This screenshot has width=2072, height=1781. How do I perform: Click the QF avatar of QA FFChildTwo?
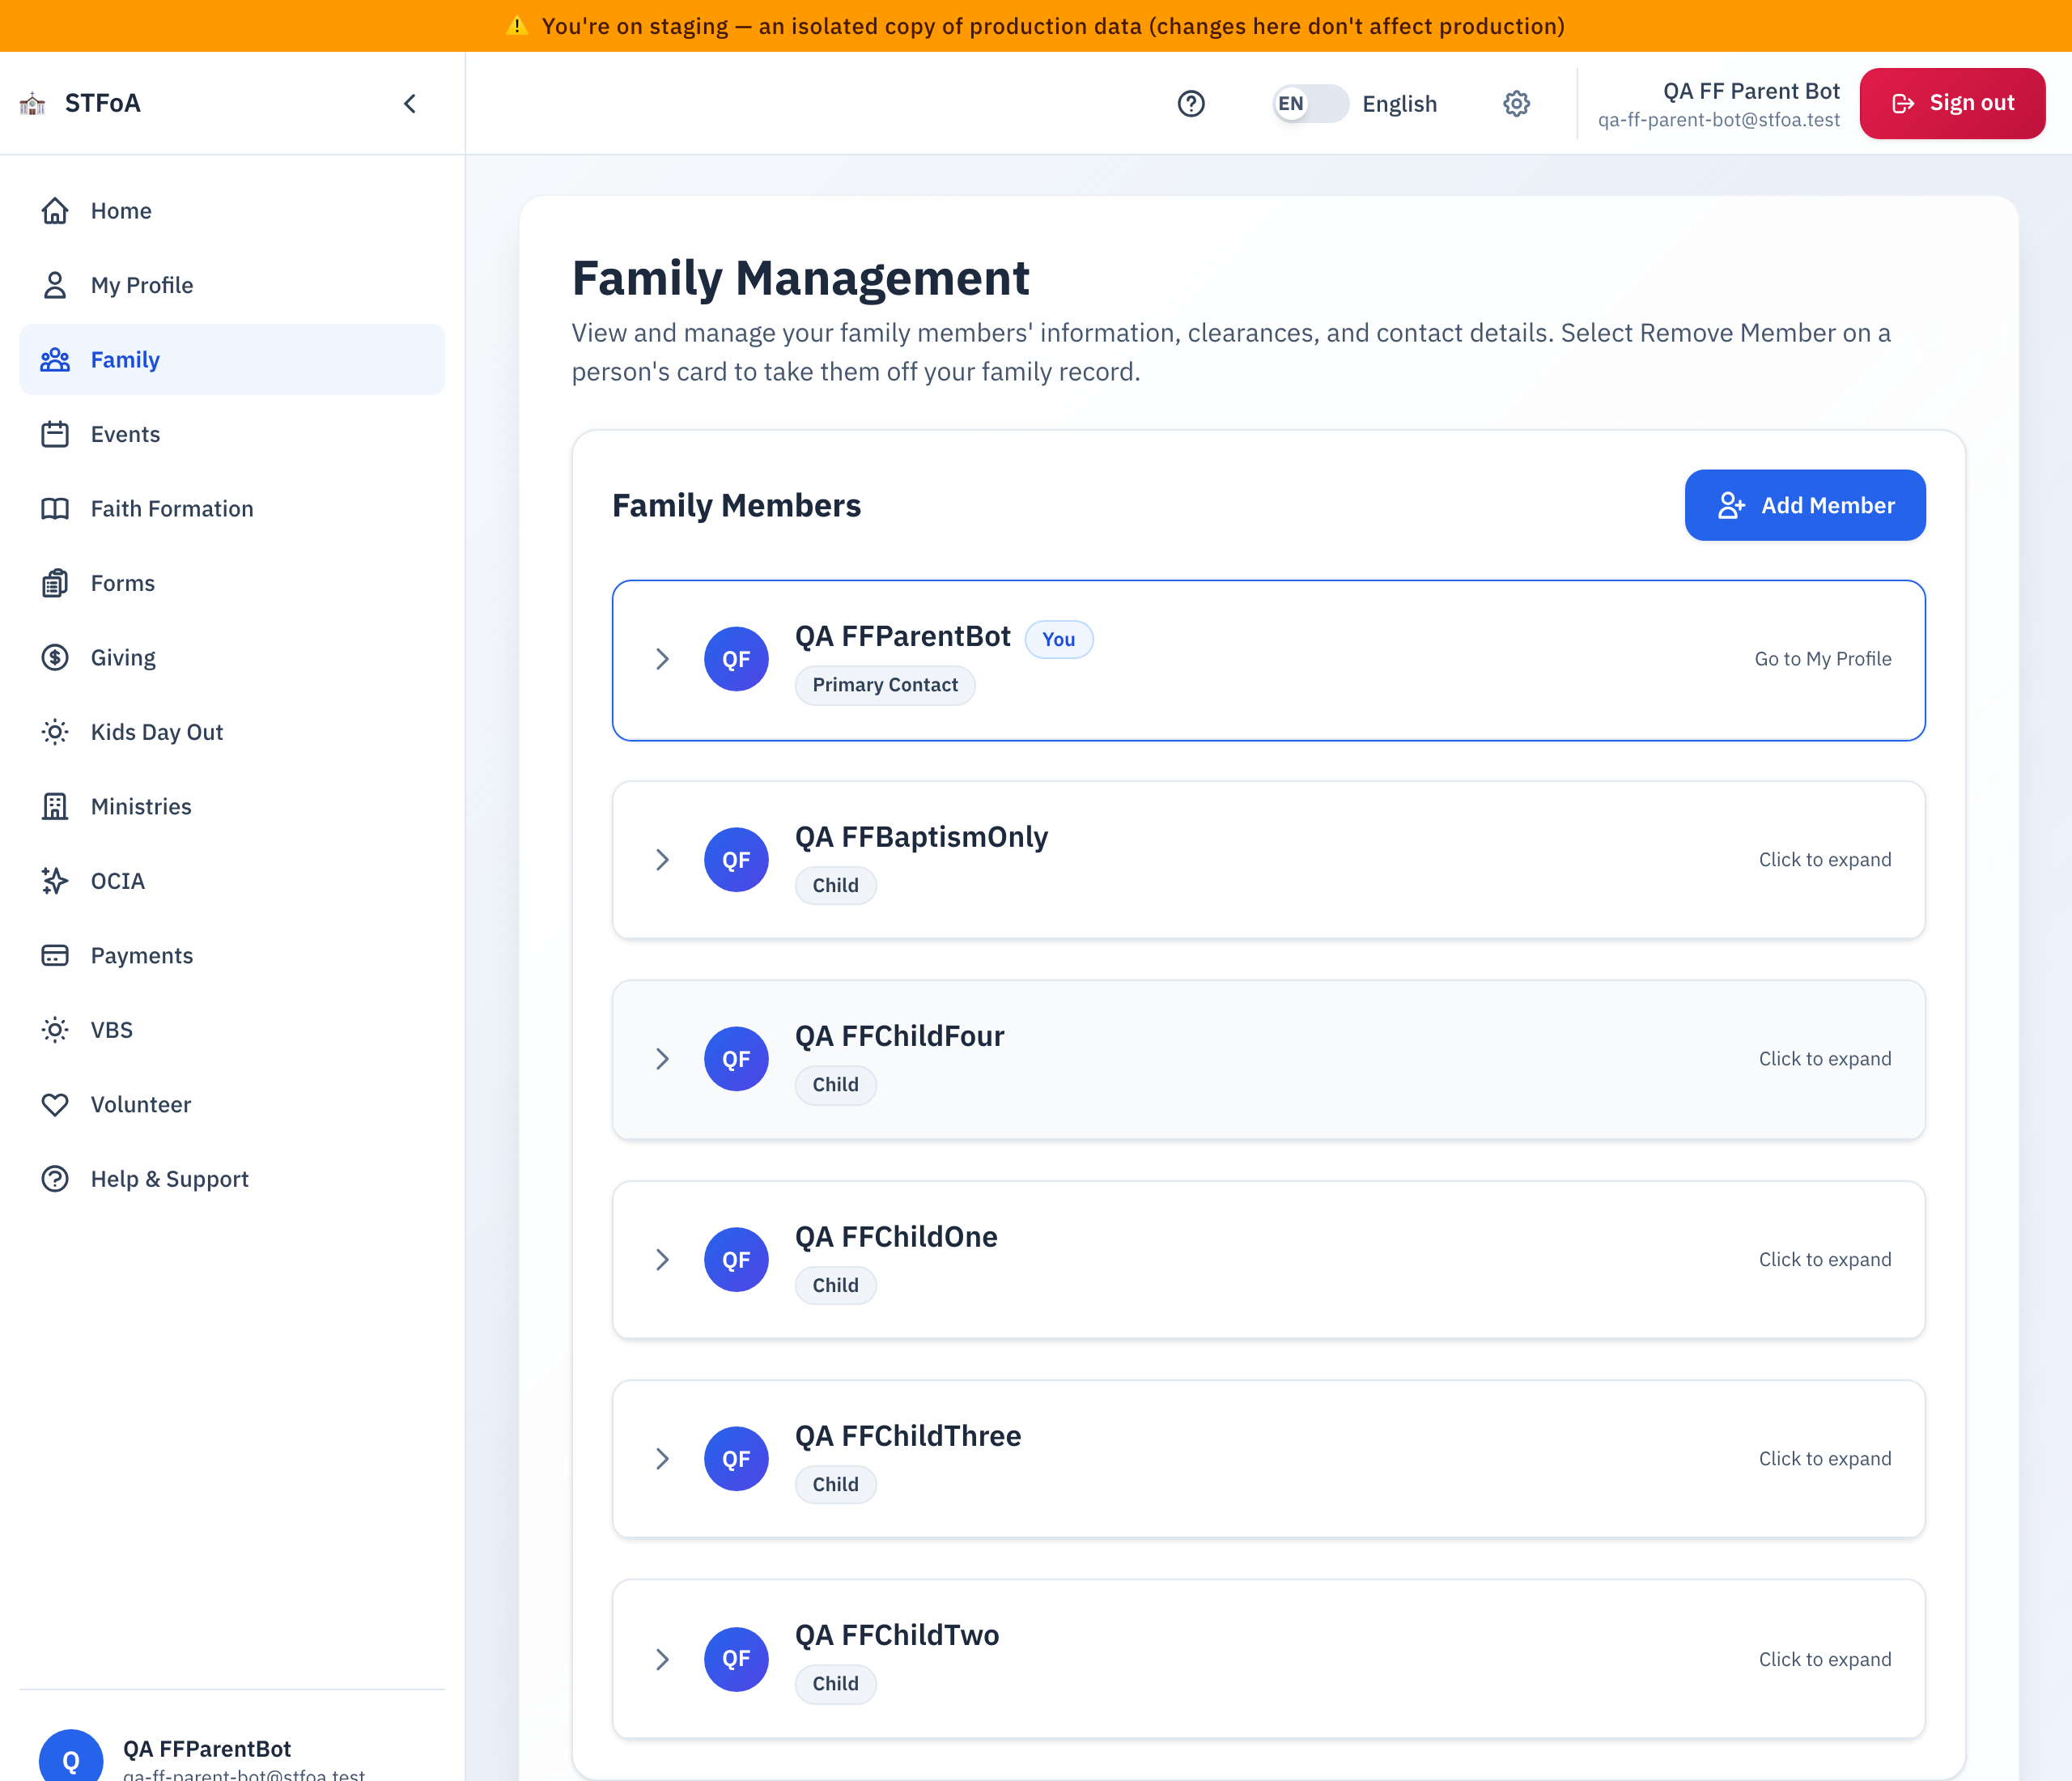pyautogui.click(x=736, y=1659)
